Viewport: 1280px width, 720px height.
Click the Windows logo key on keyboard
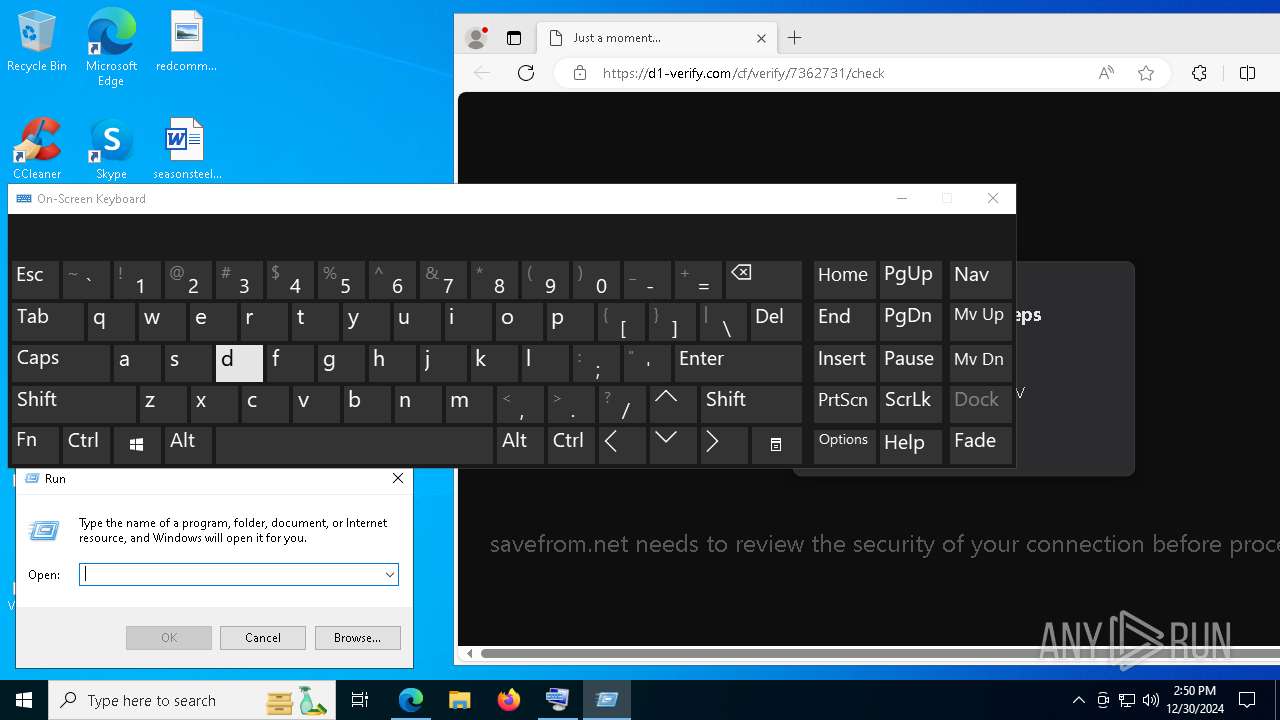(x=137, y=444)
